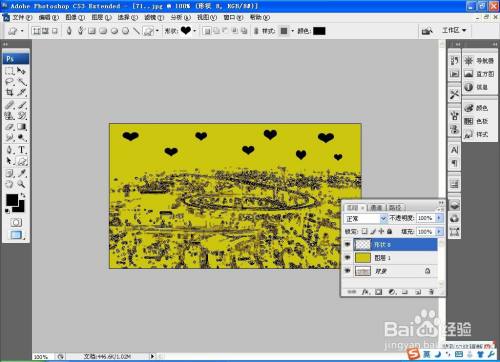This screenshot has width=500, height=362.
Task: Toggle lock transparent pixels
Action: [x=365, y=231]
